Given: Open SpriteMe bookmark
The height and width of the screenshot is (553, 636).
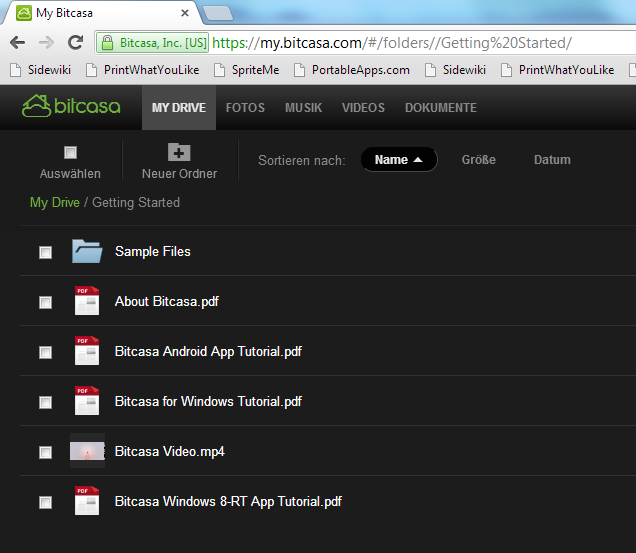Looking at the screenshot, I should pos(247,70).
